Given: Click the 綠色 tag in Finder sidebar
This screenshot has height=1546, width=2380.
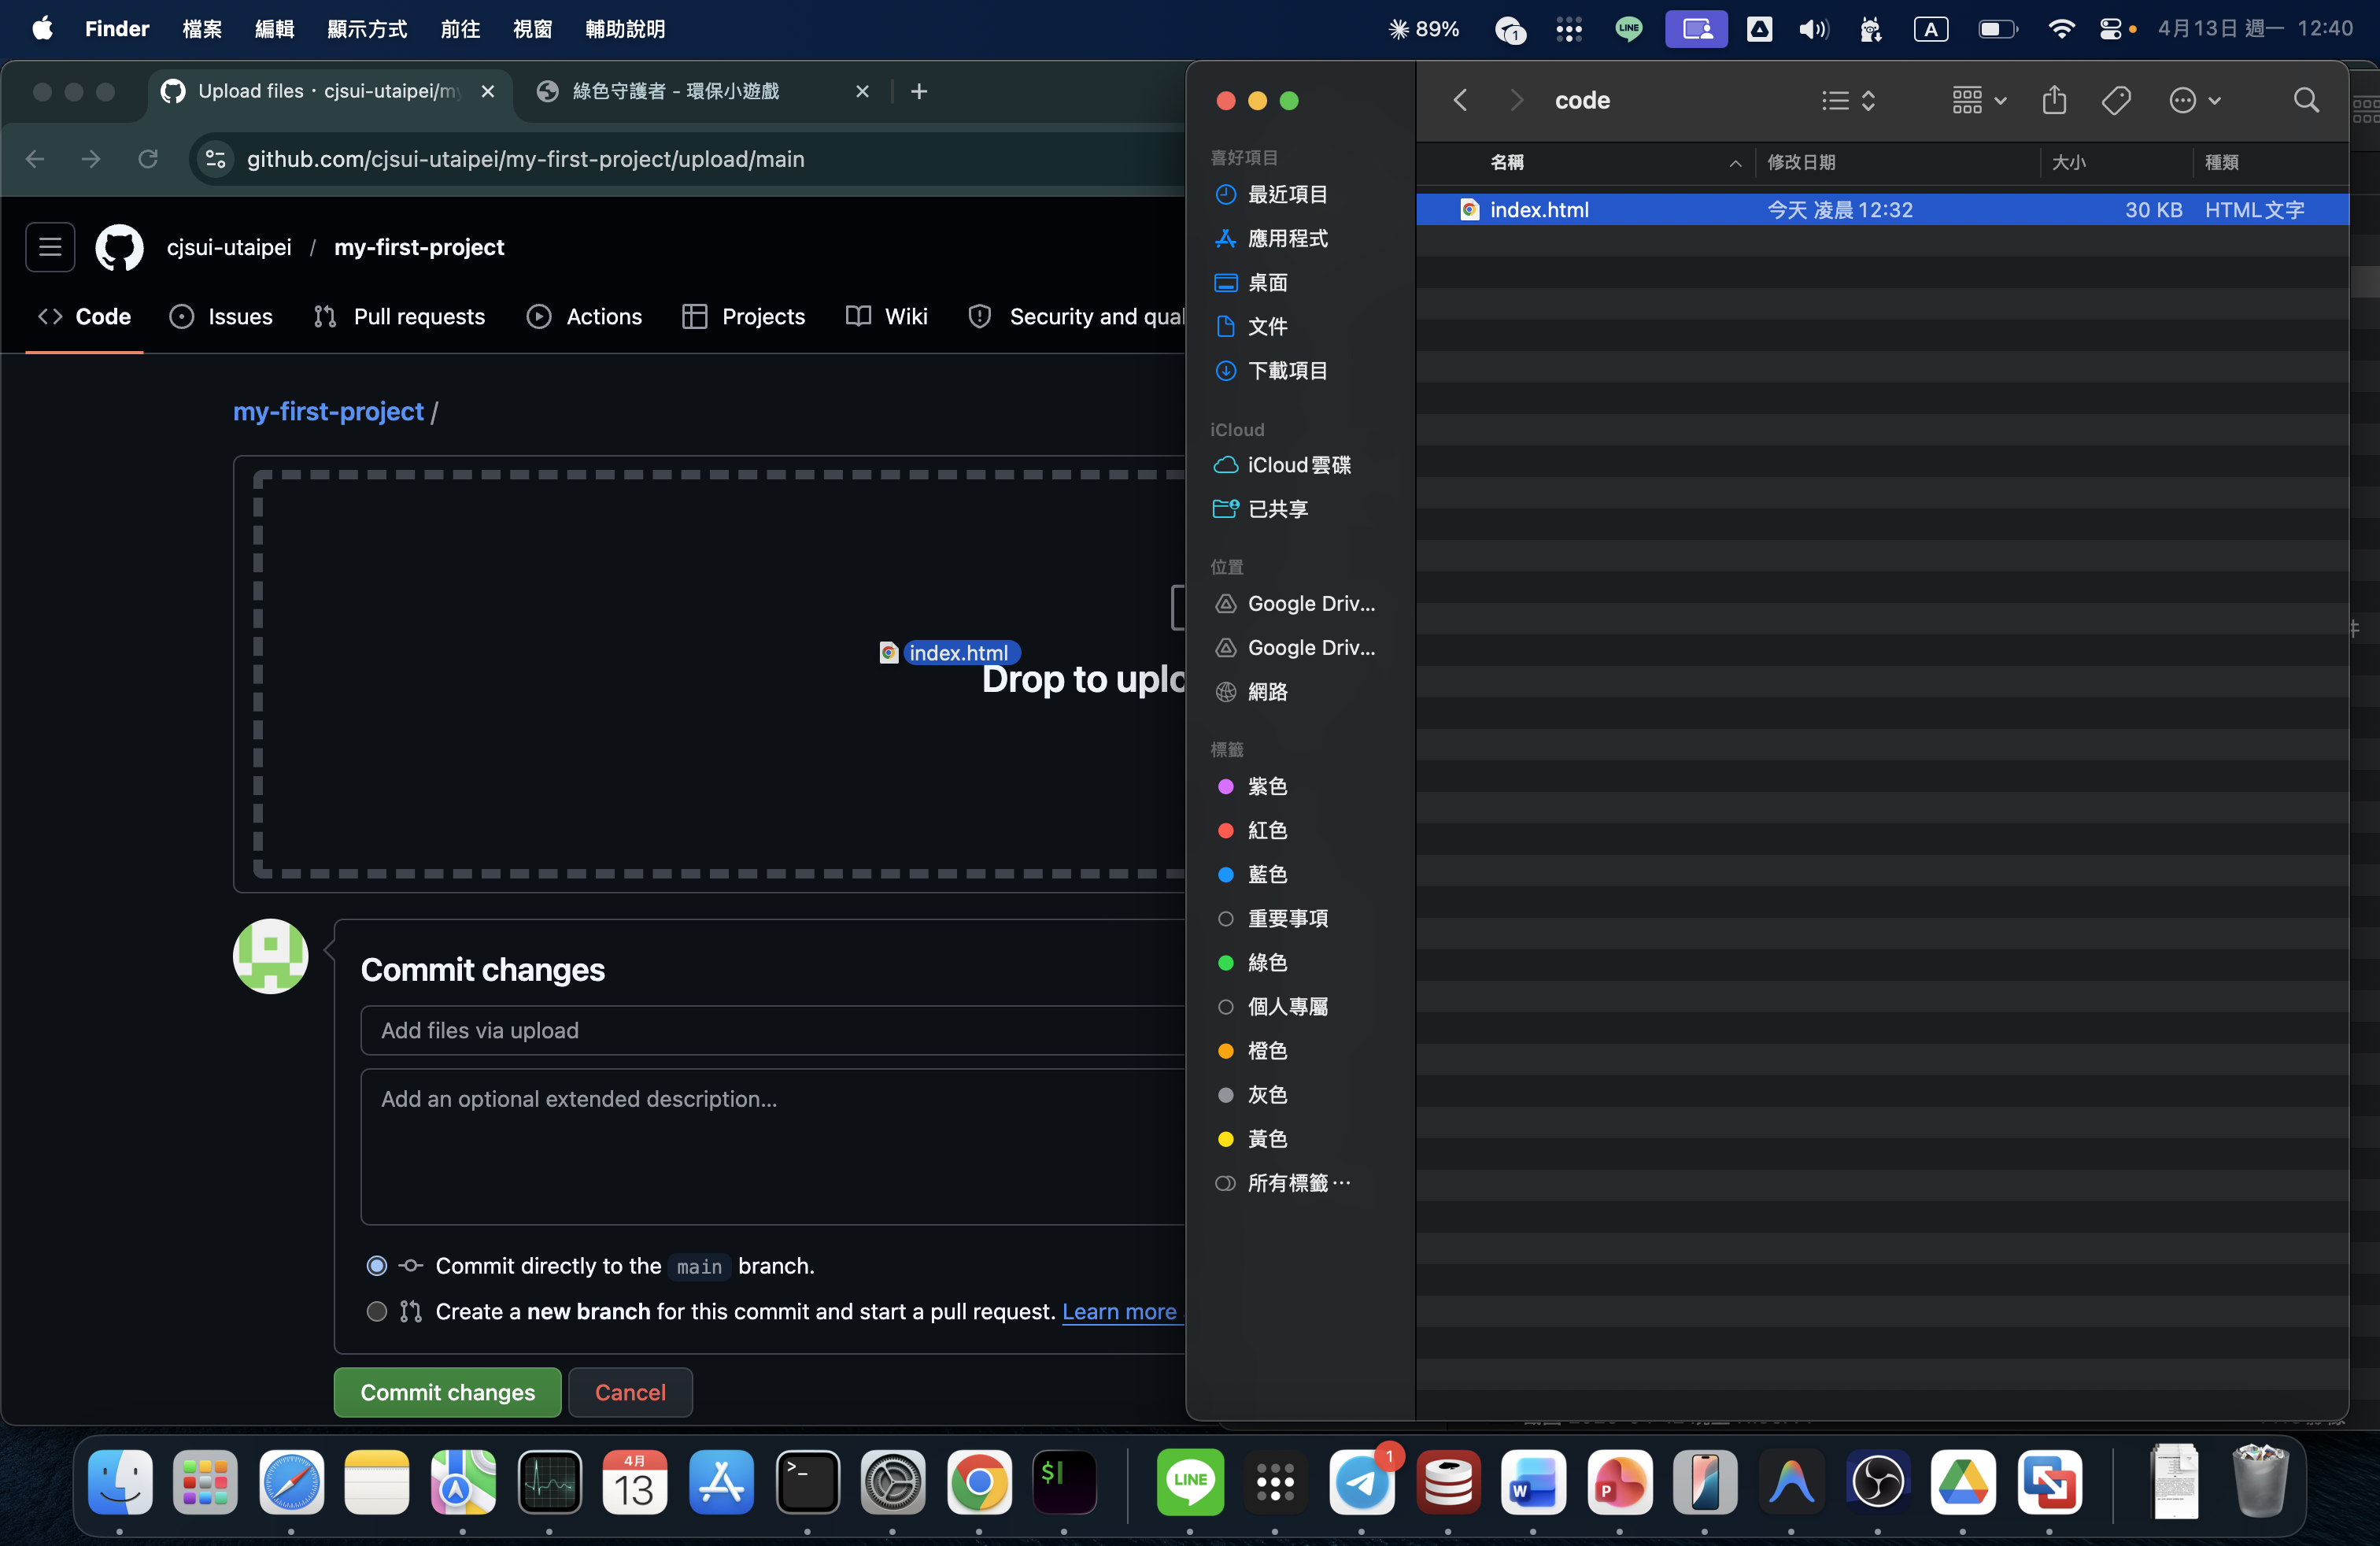Looking at the screenshot, I should point(1266,962).
